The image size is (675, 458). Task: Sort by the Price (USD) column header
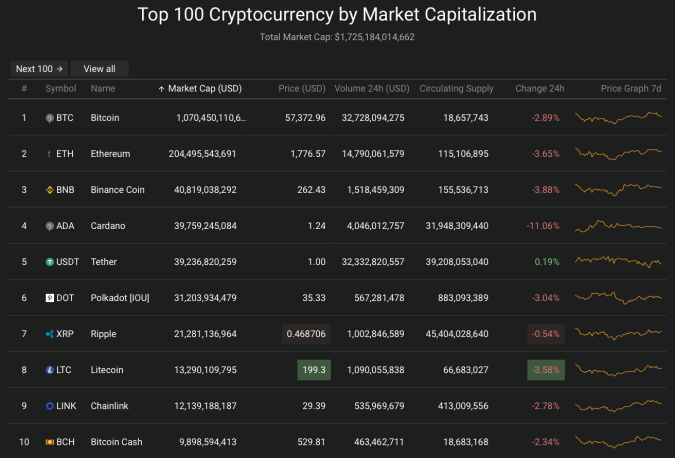302,89
